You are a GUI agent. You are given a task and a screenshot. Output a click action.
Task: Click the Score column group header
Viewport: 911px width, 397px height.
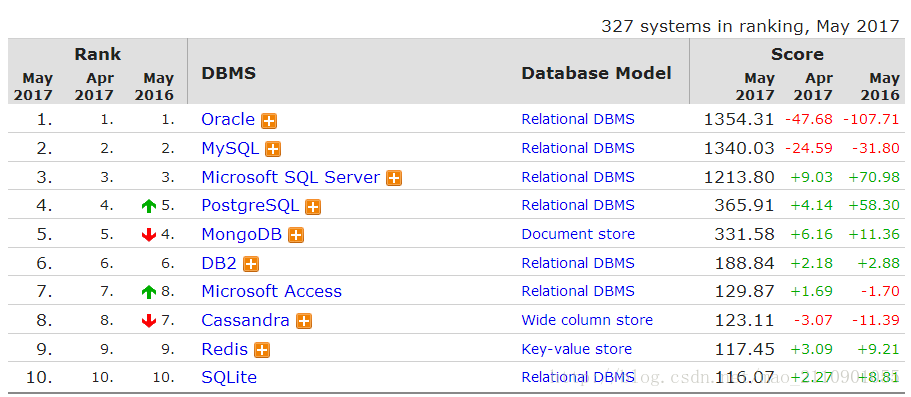click(x=797, y=55)
